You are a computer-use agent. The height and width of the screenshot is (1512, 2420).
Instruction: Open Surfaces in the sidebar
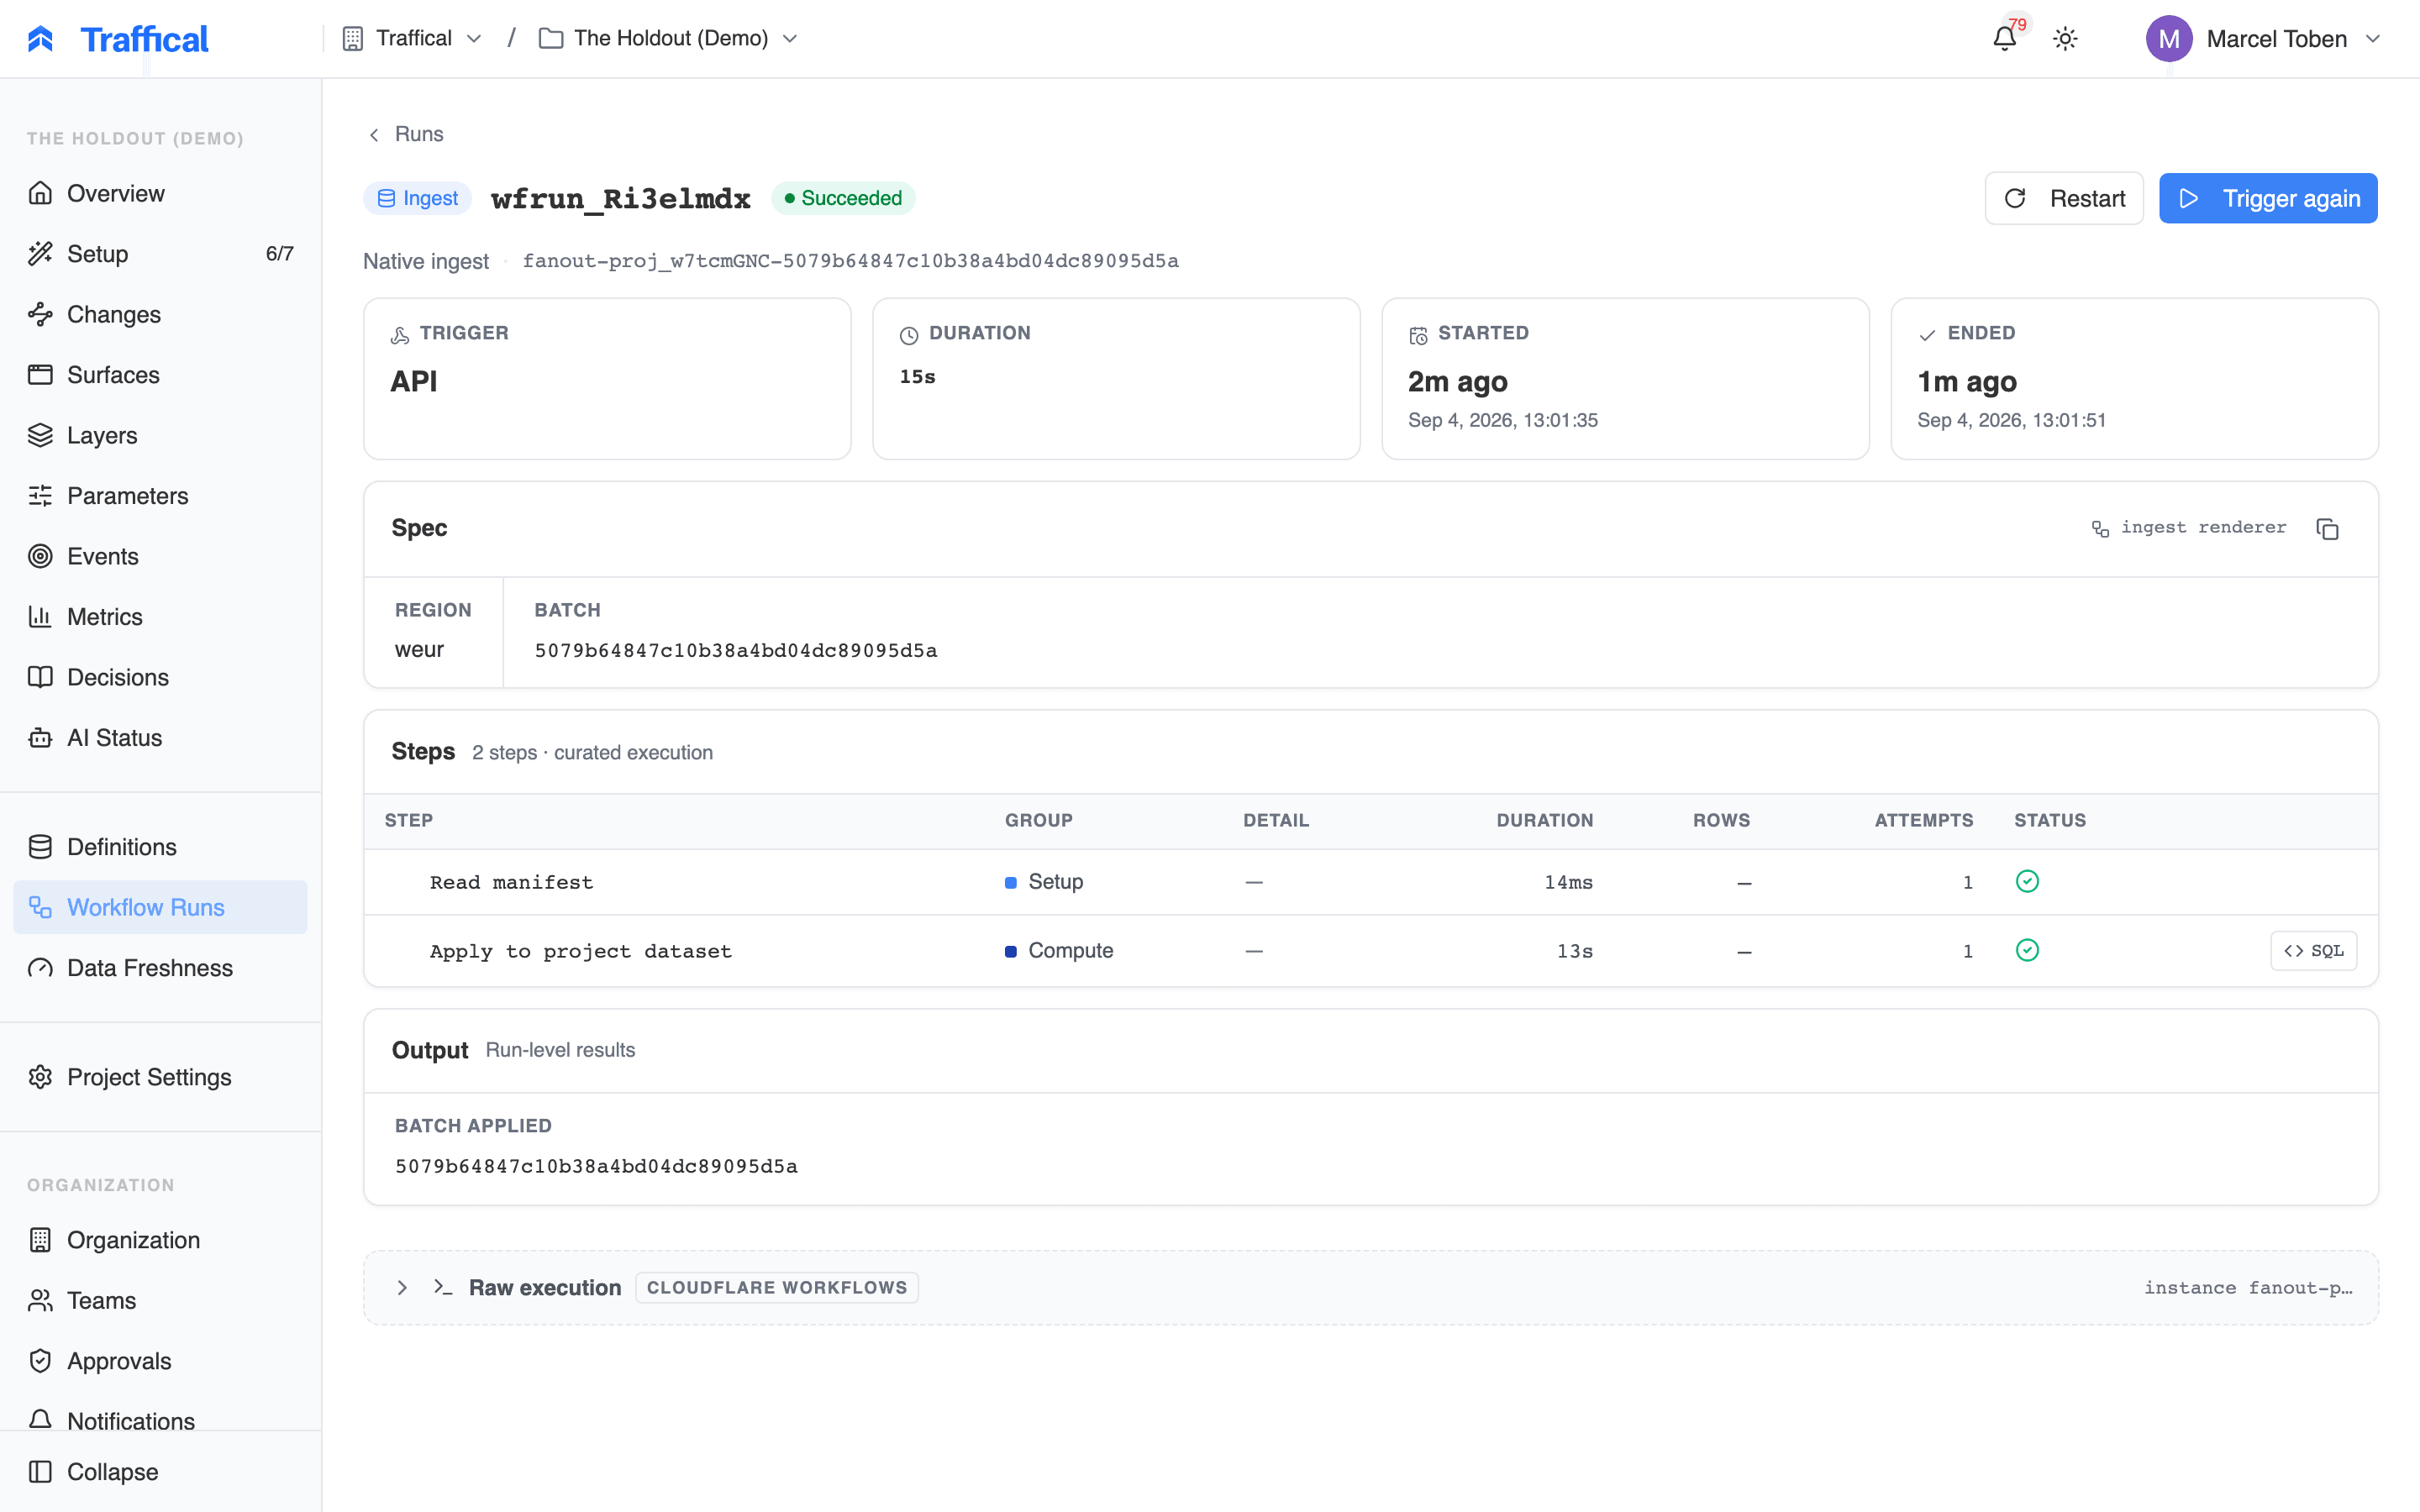[x=160, y=375]
